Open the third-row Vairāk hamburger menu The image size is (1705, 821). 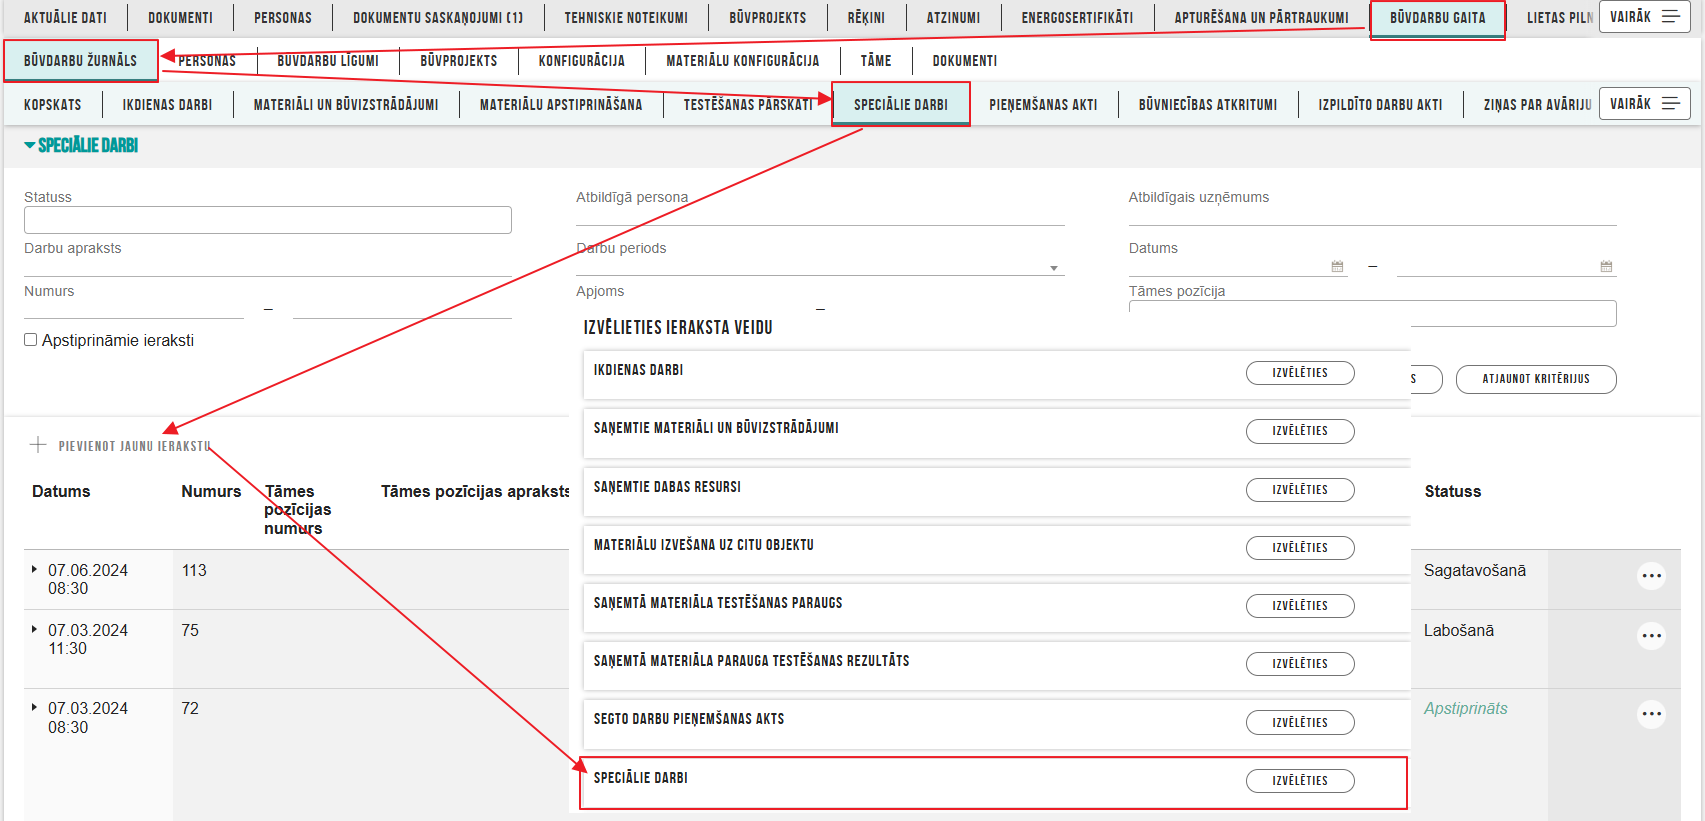point(1645,104)
